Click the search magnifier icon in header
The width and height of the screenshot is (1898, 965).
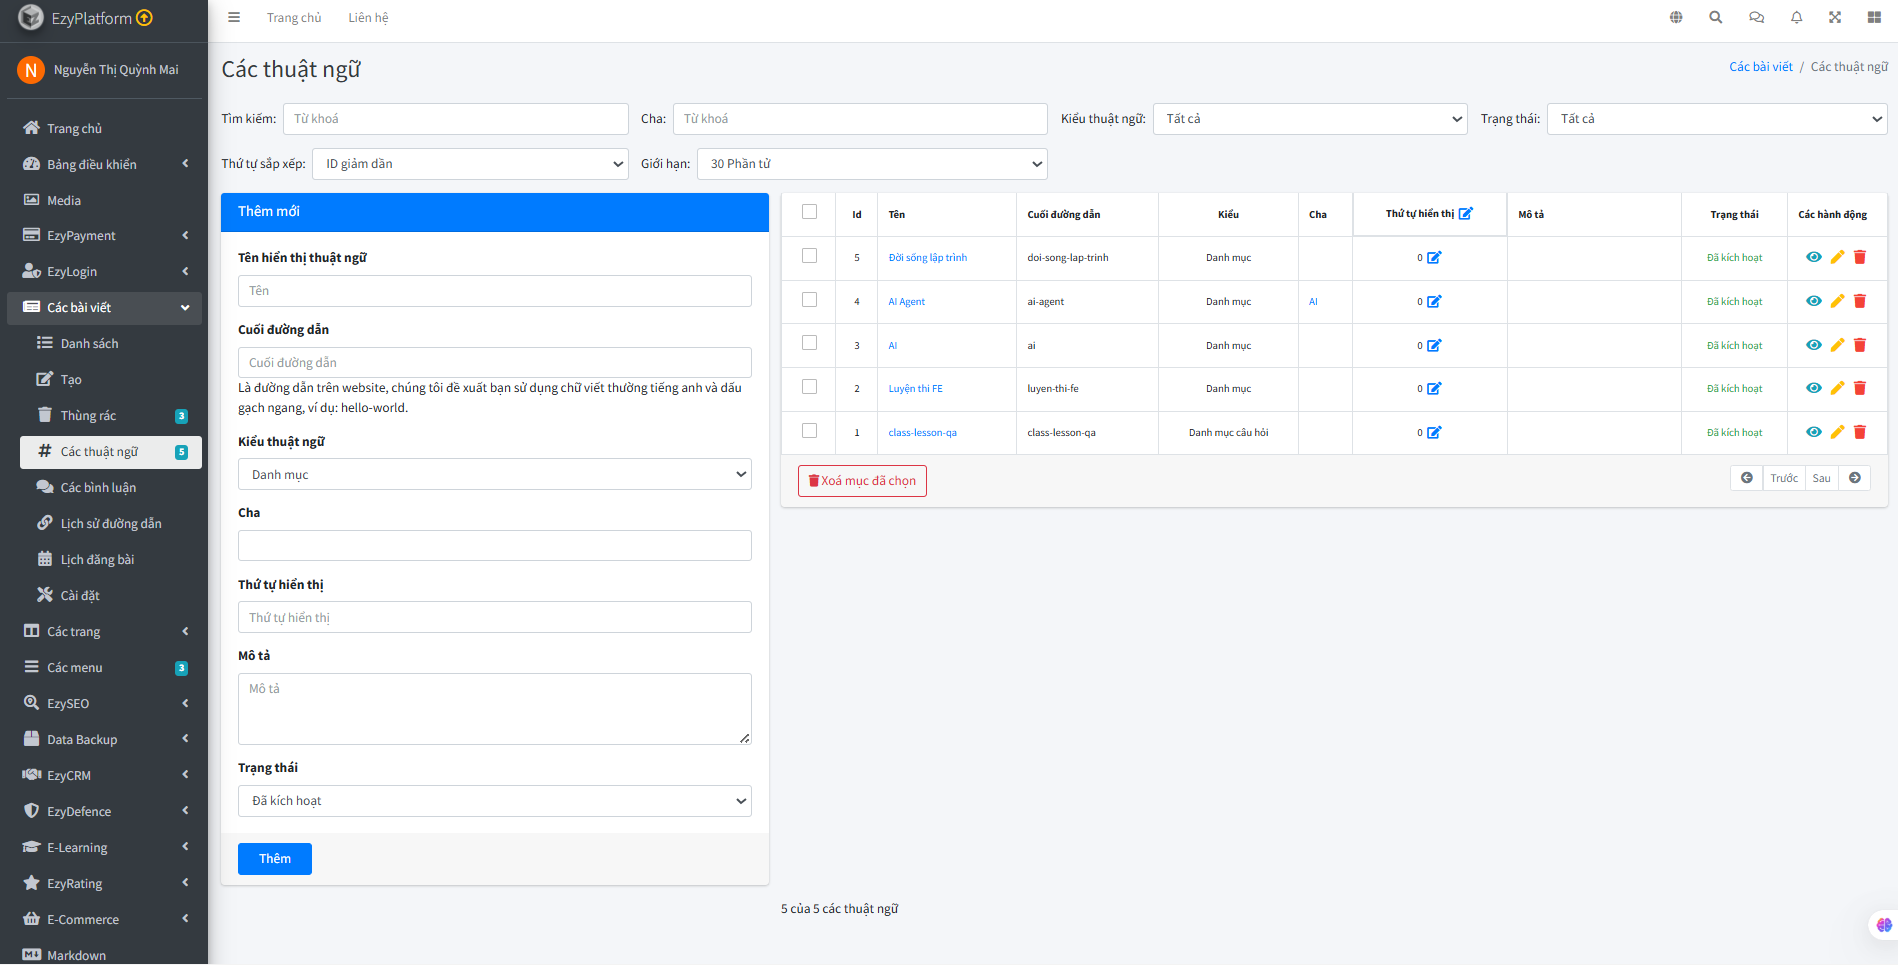coord(1715,18)
